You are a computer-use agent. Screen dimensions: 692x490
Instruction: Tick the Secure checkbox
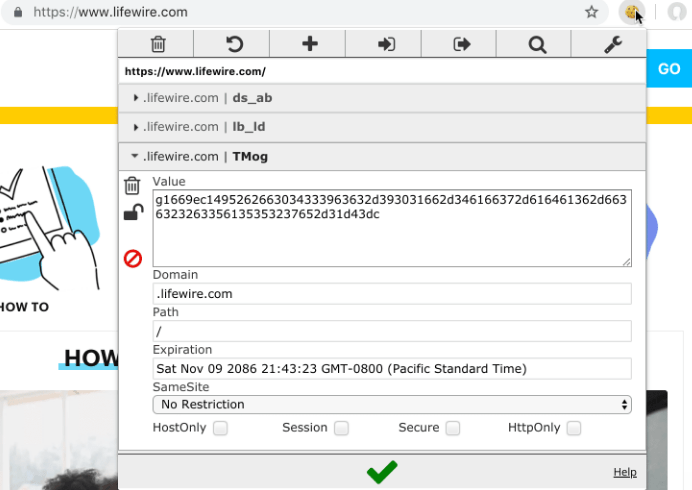click(x=453, y=428)
